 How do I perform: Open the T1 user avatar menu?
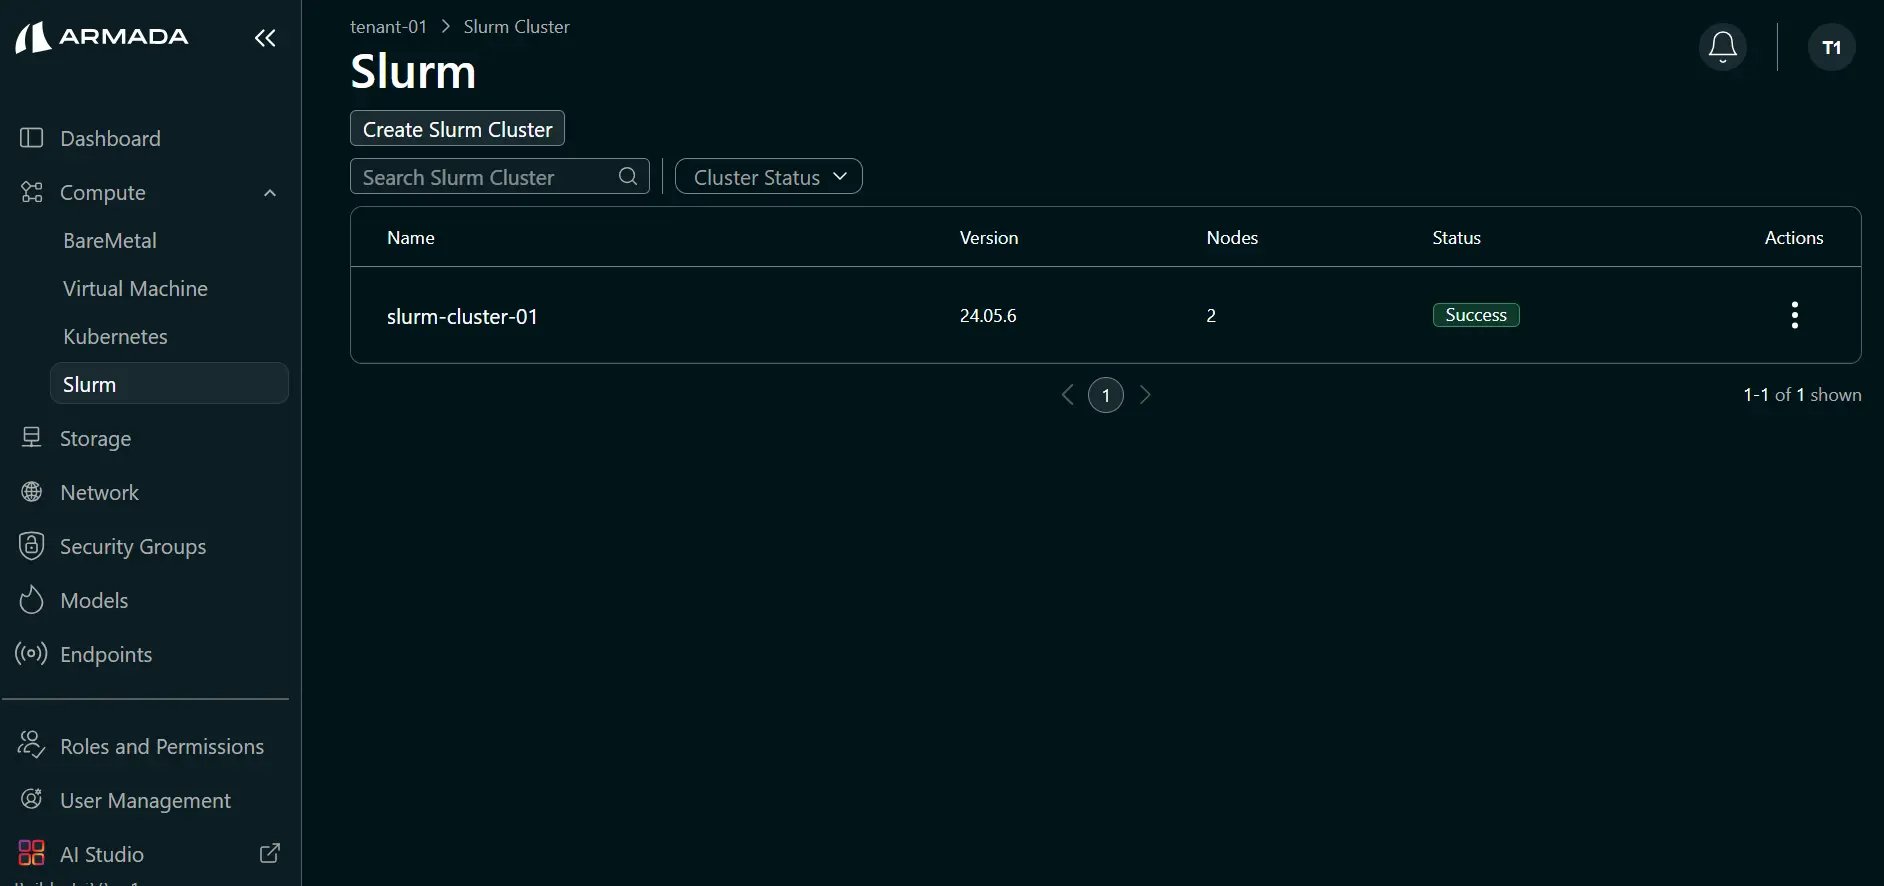[x=1831, y=47]
